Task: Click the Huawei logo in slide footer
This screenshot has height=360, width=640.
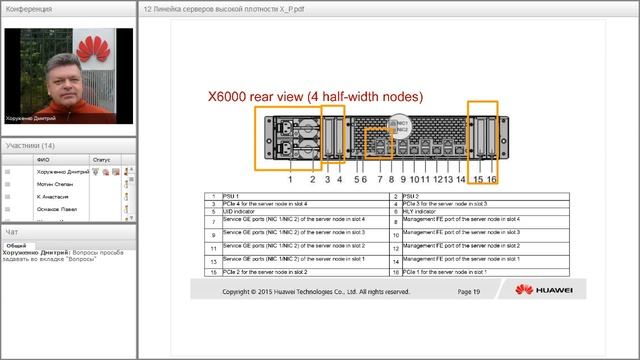Action: pyautogui.click(x=544, y=290)
